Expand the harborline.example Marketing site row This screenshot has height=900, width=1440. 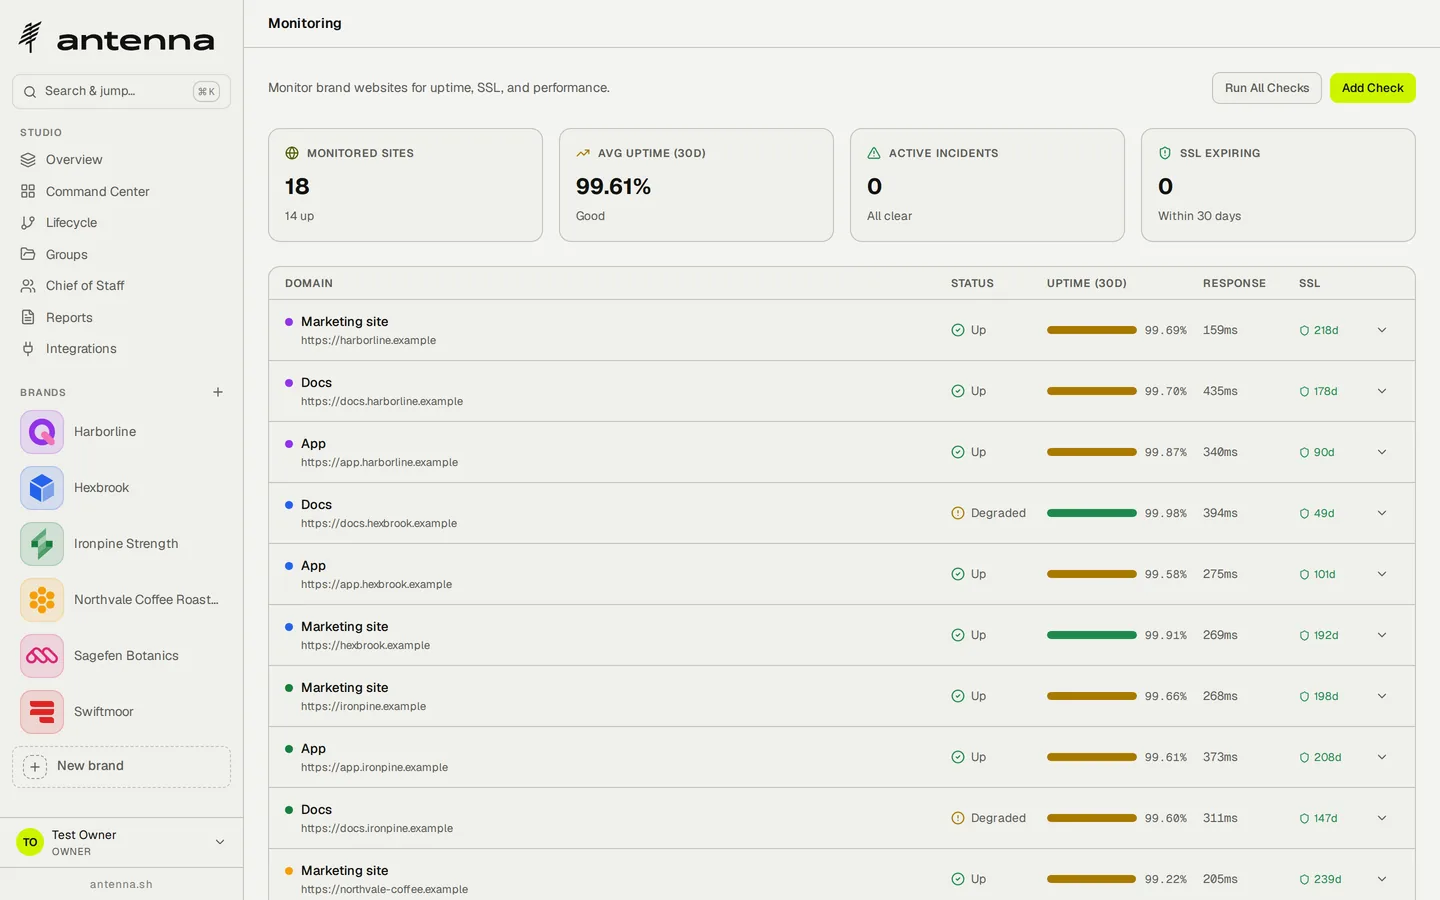(x=1382, y=330)
